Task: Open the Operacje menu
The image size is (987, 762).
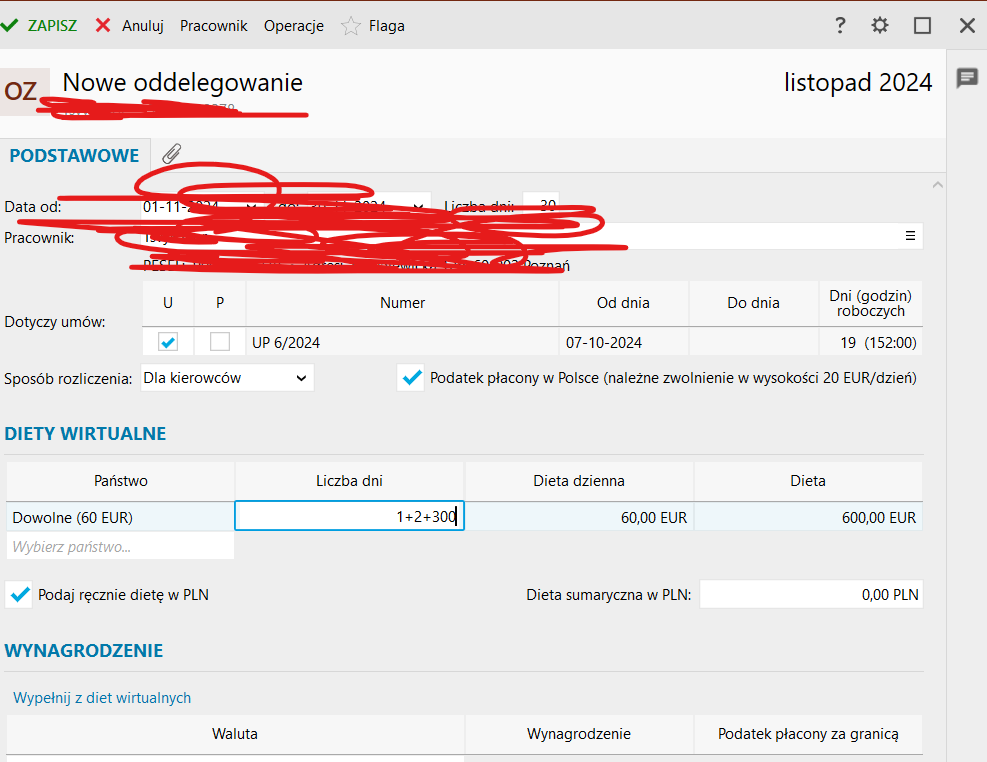Action: [293, 26]
